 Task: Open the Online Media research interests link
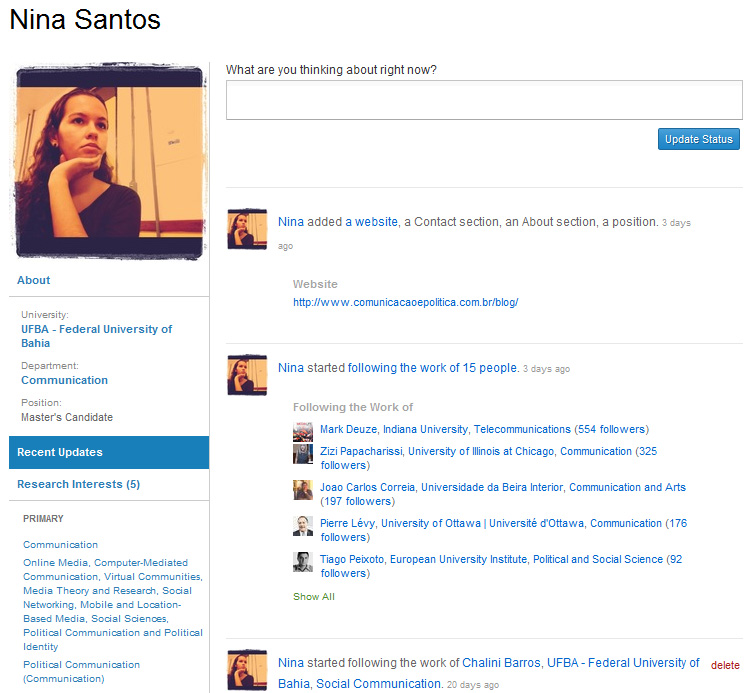click(113, 605)
